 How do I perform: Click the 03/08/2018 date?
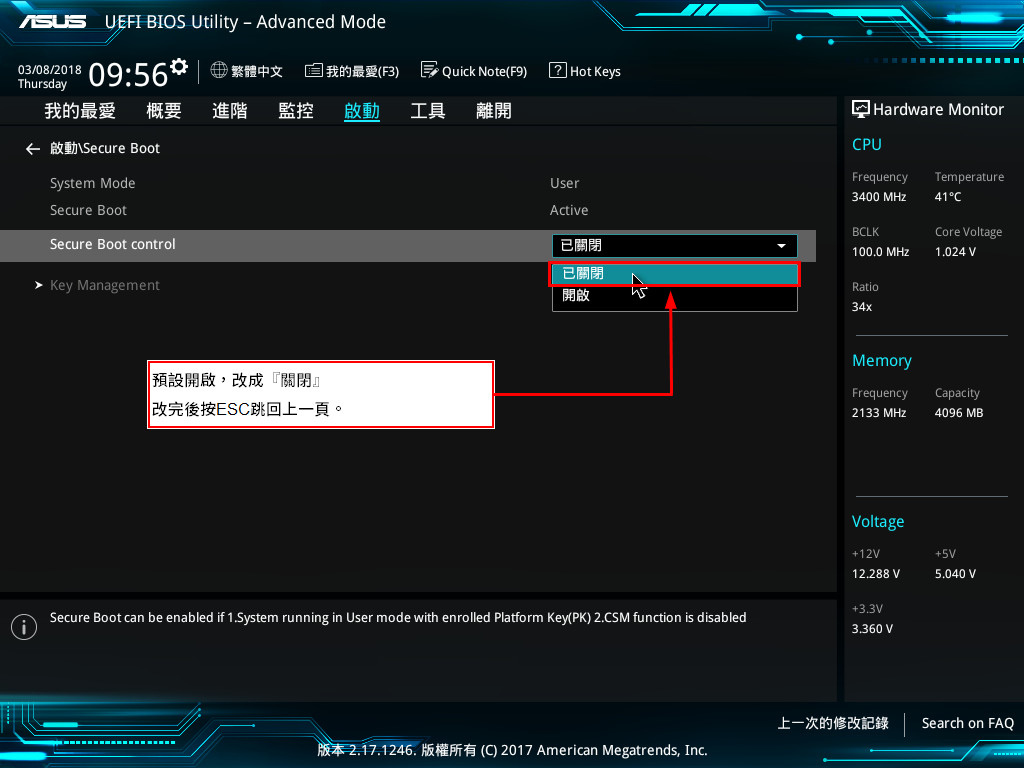pyautogui.click(x=50, y=69)
